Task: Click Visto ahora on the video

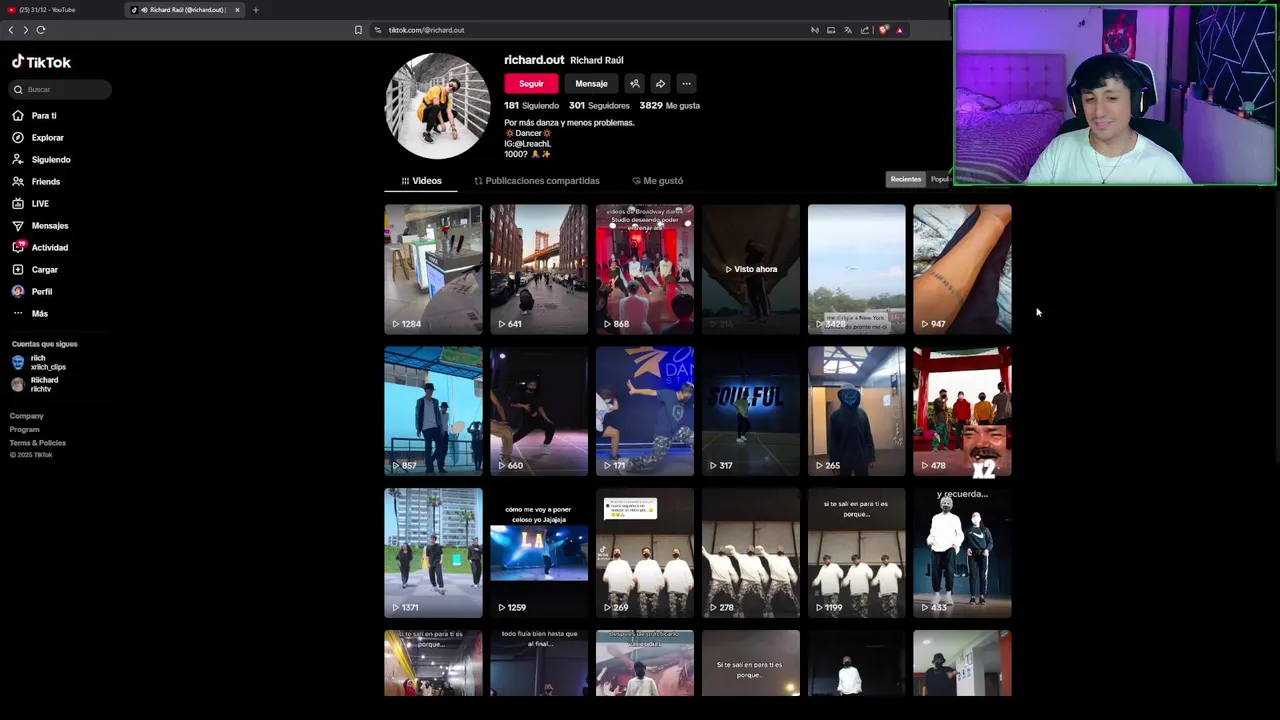Action: click(x=751, y=269)
